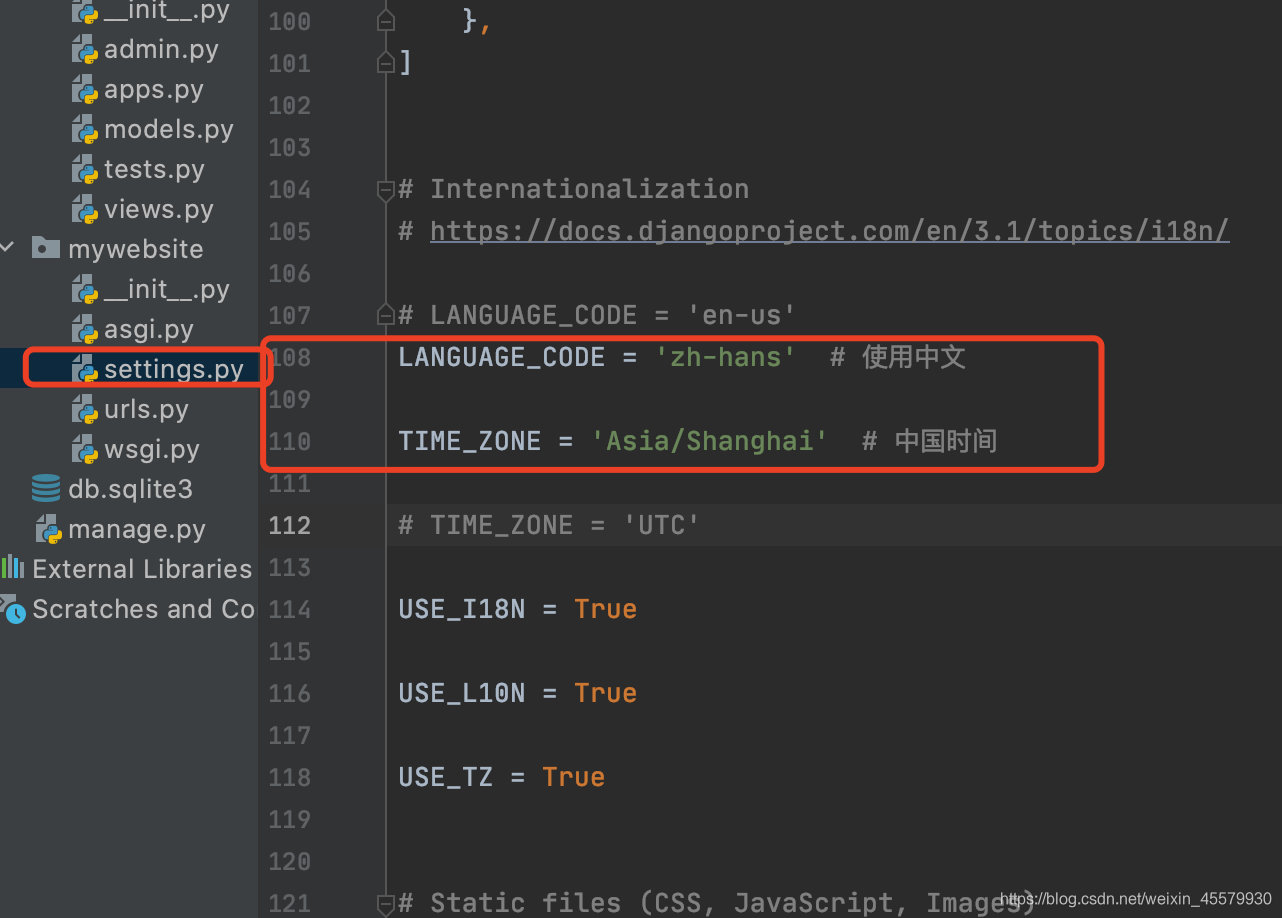Click the manage.py Python file icon
Viewport: 1282px width, 918px height.
click(x=48, y=529)
